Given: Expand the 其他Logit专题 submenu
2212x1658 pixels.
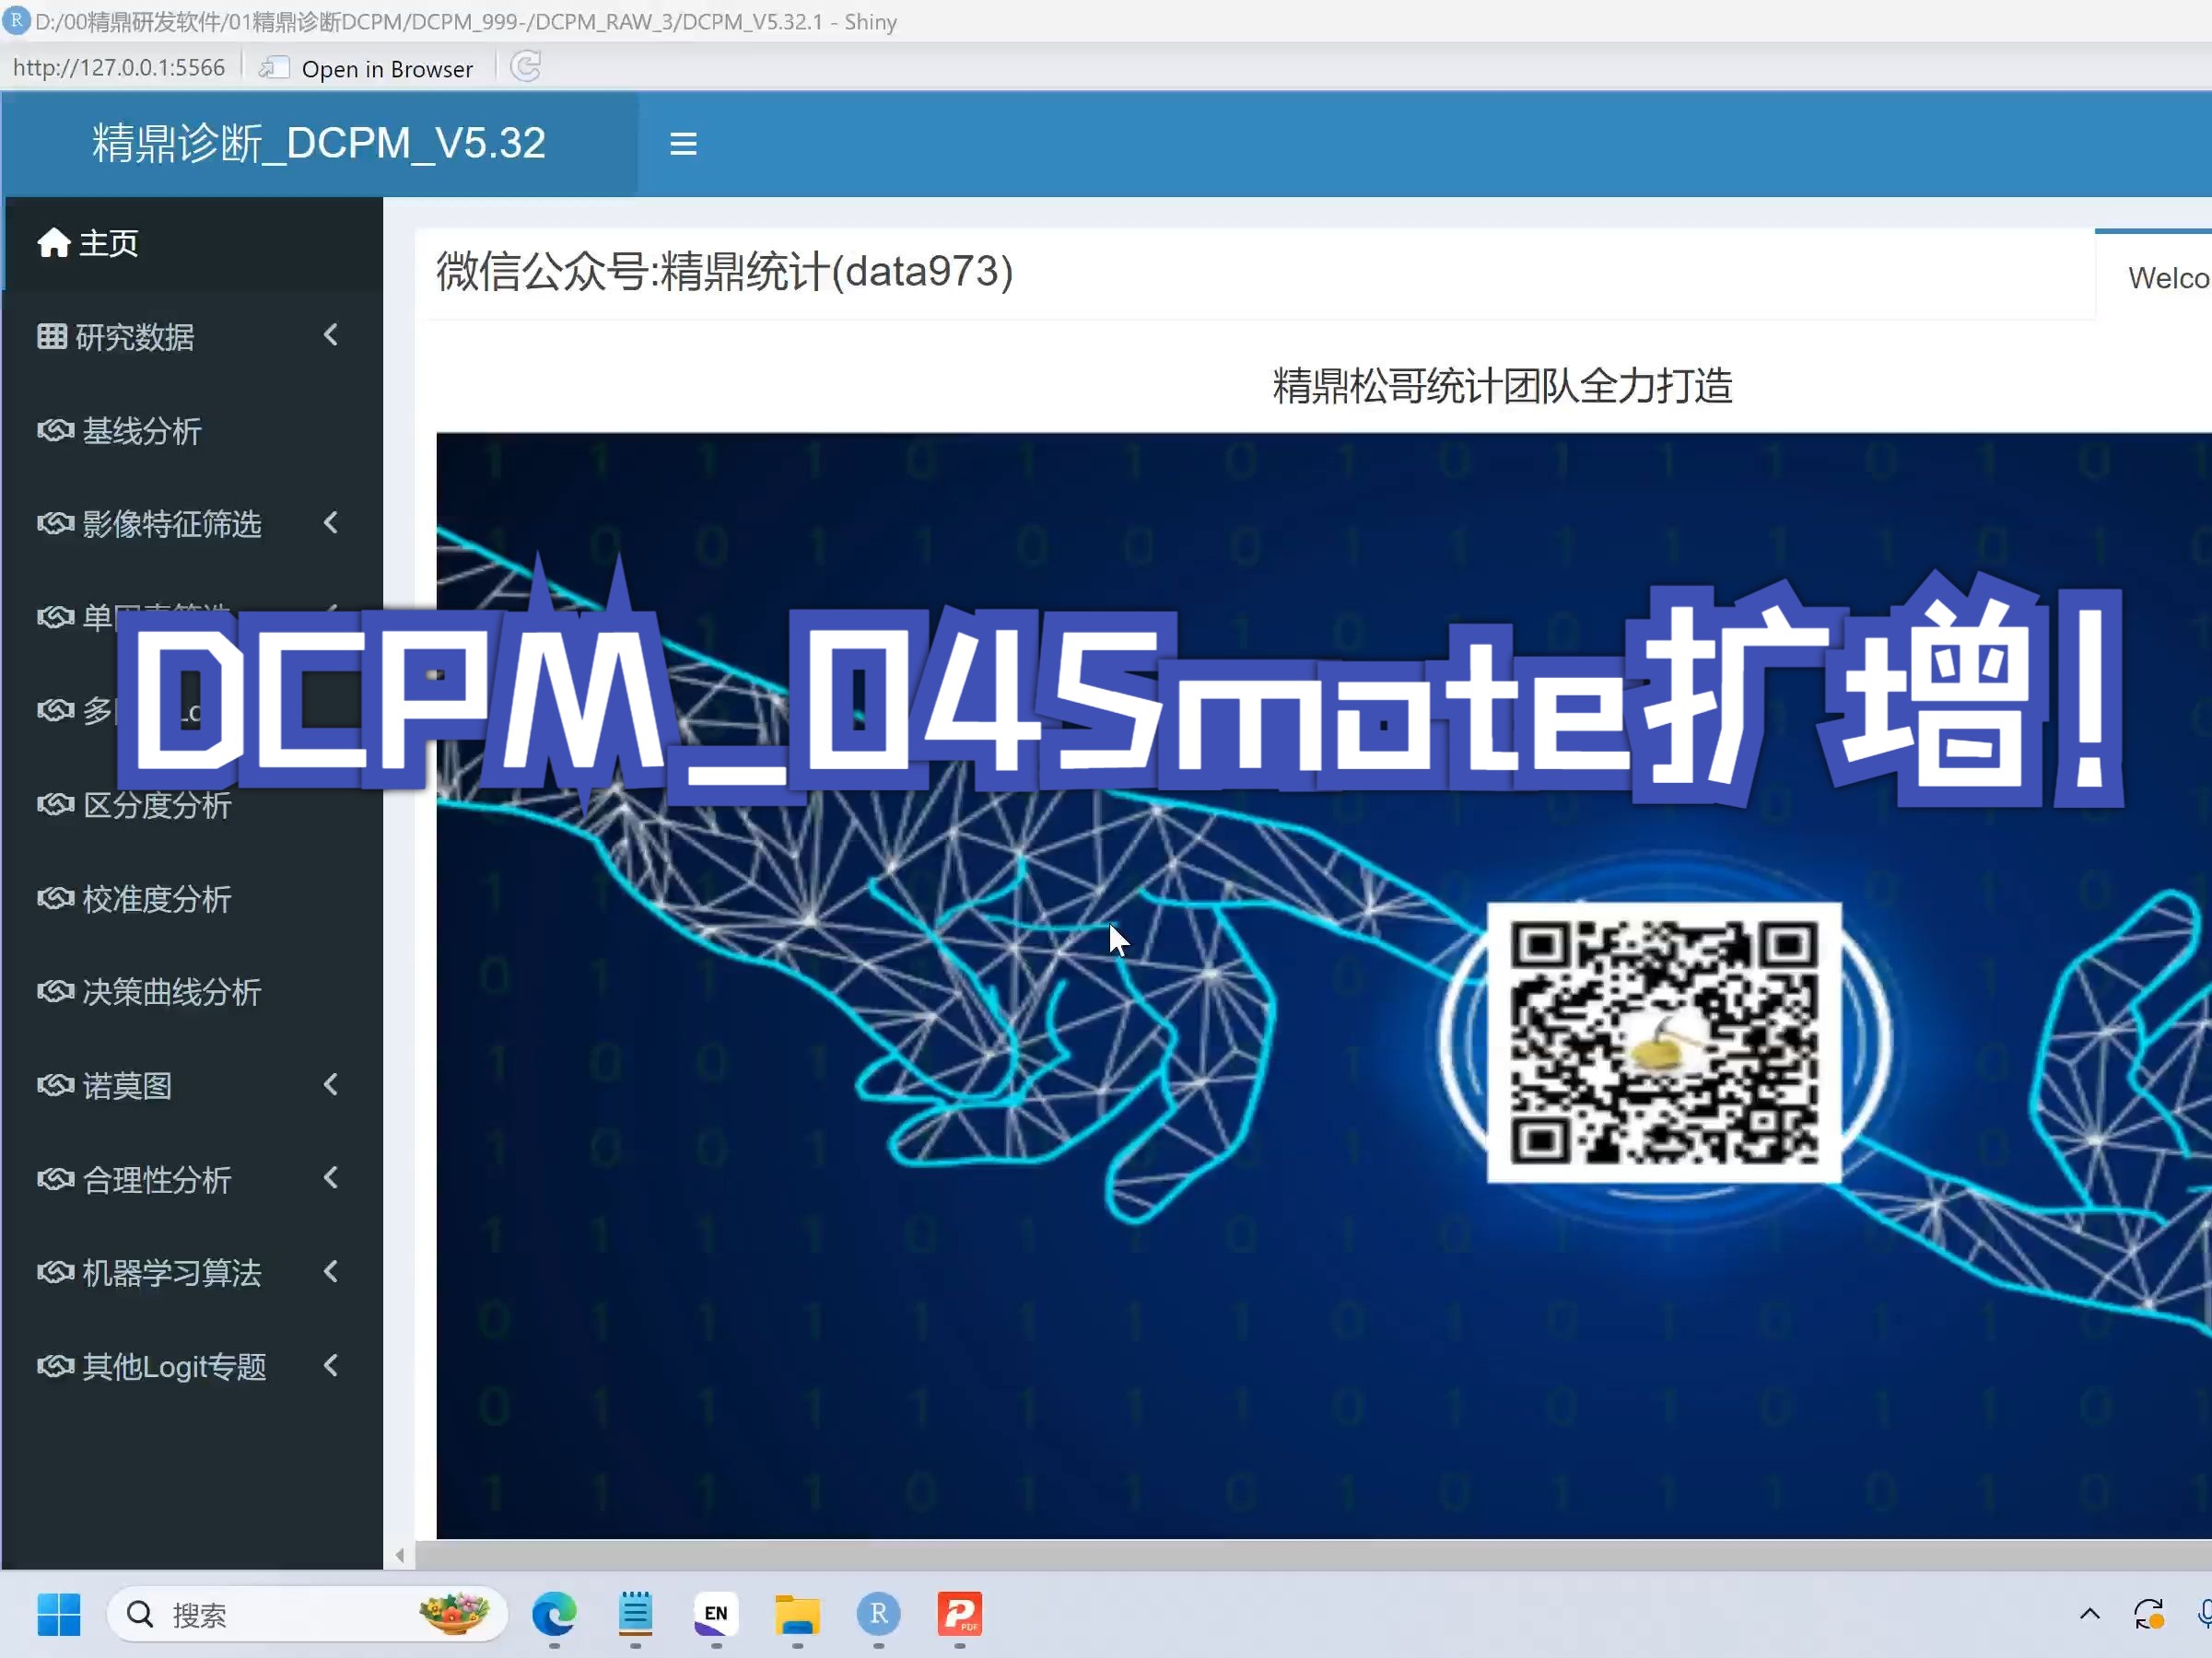Looking at the screenshot, I should point(330,1366).
